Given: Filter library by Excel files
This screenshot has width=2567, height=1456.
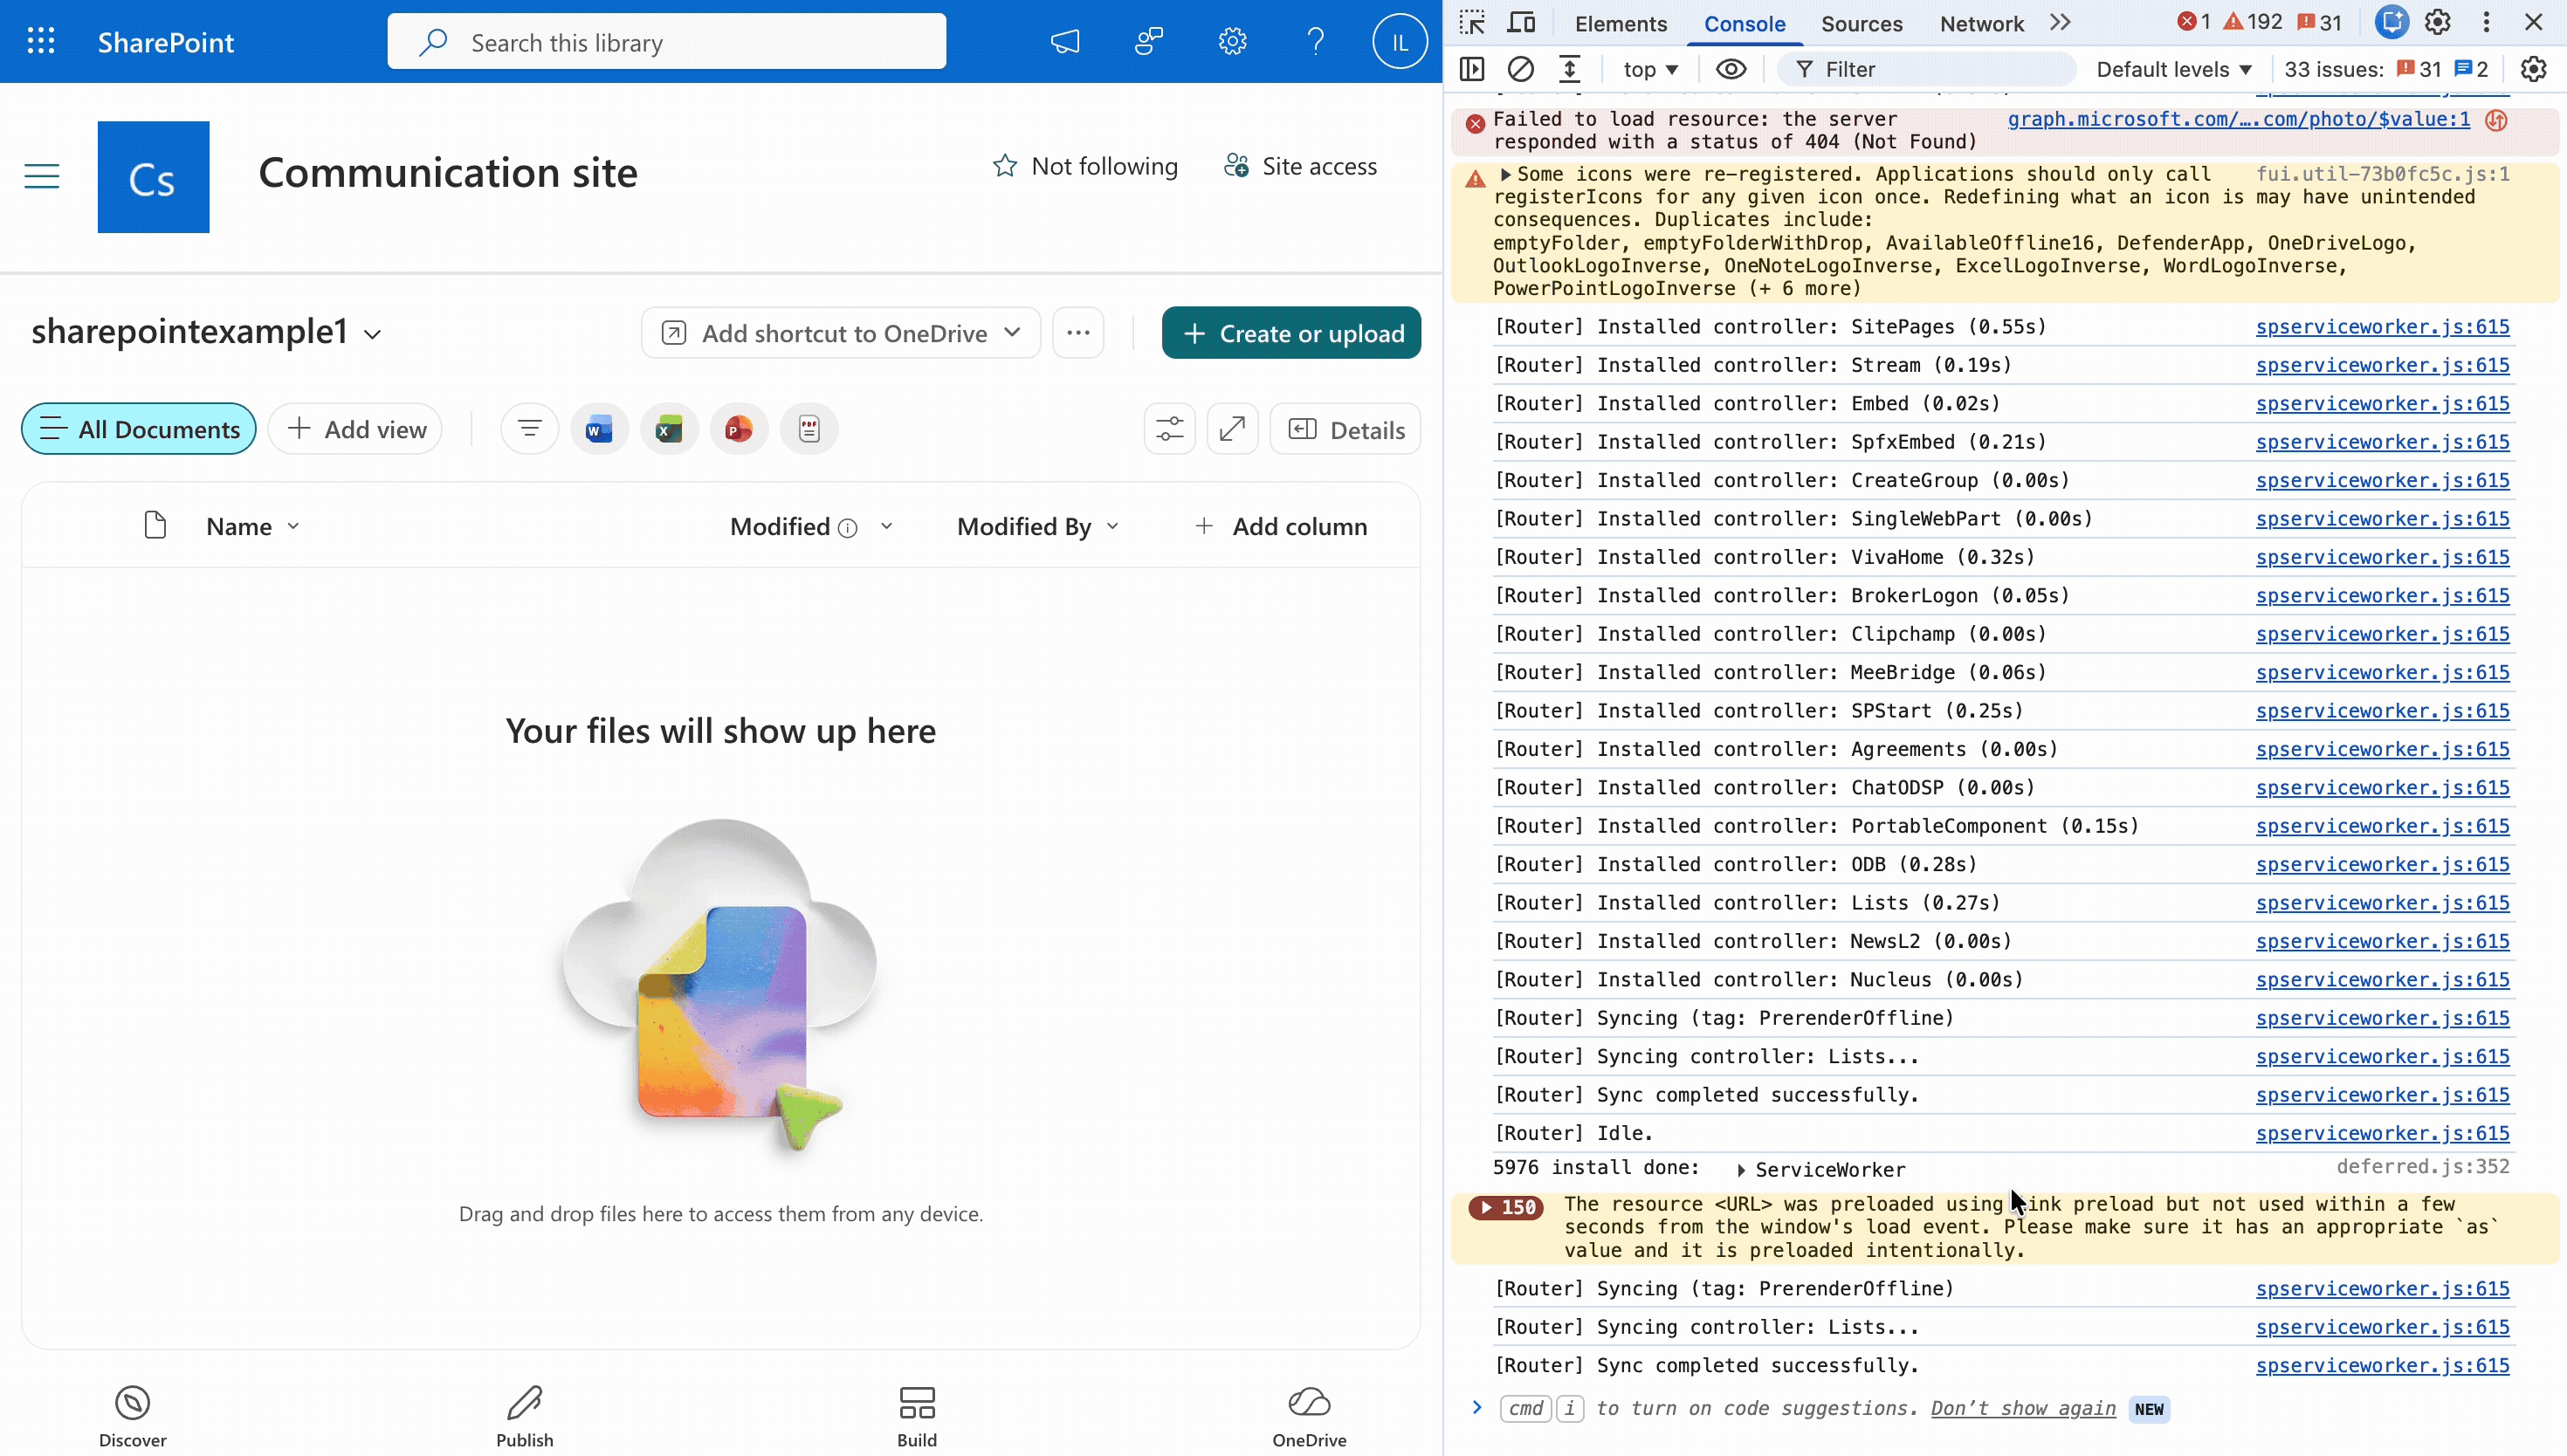Looking at the screenshot, I should tap(669, 429).
